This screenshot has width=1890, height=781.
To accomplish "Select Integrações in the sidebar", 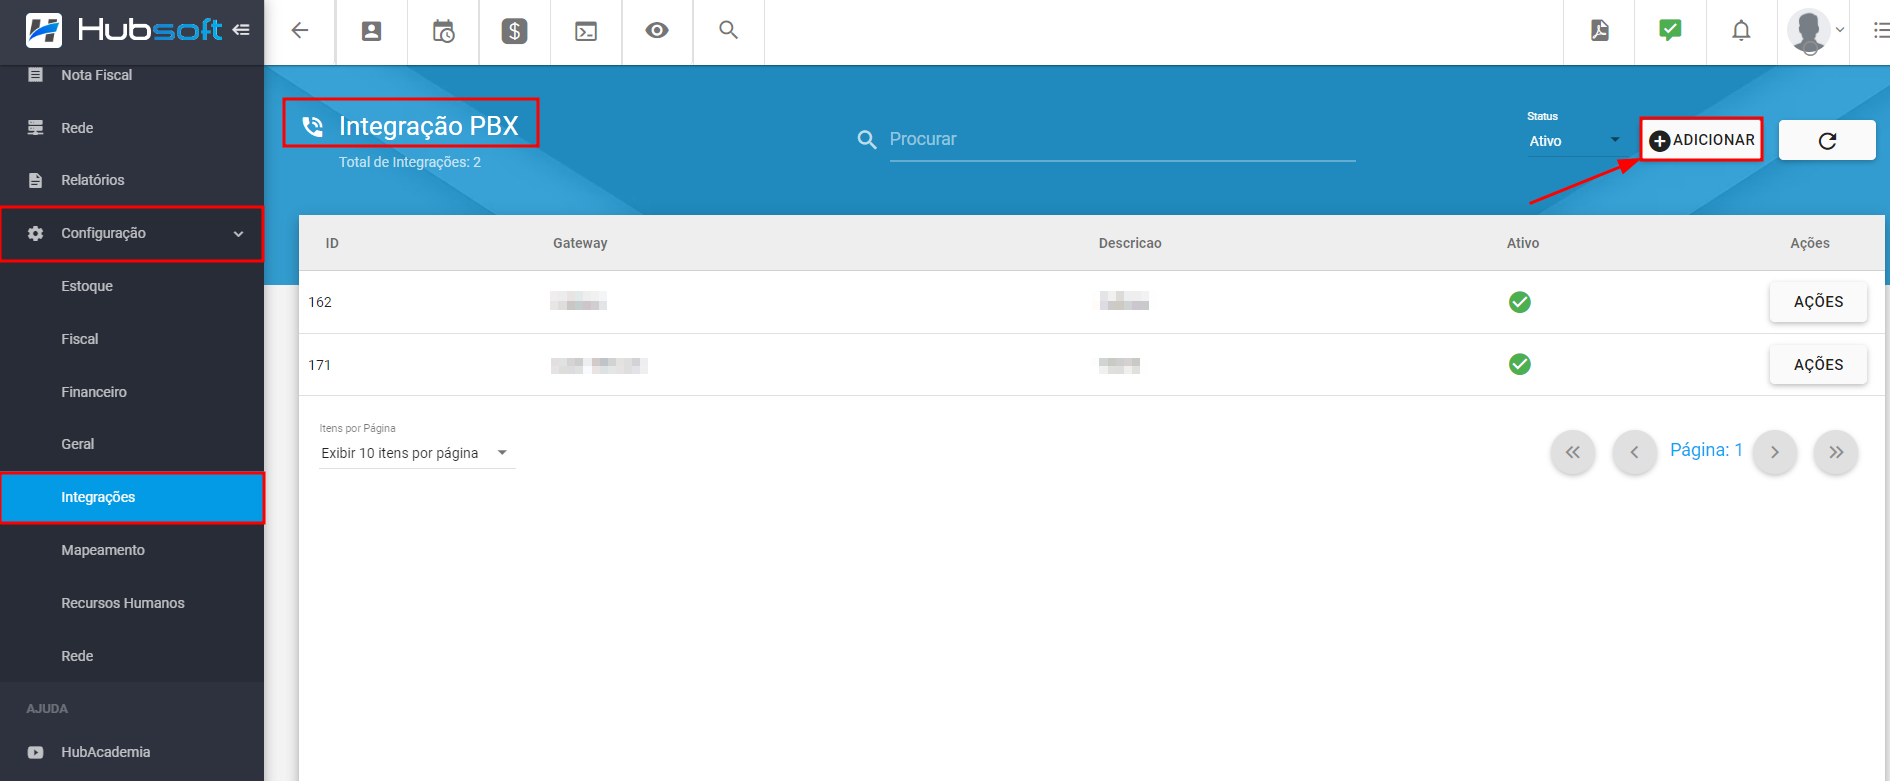I will click(132, 497).
